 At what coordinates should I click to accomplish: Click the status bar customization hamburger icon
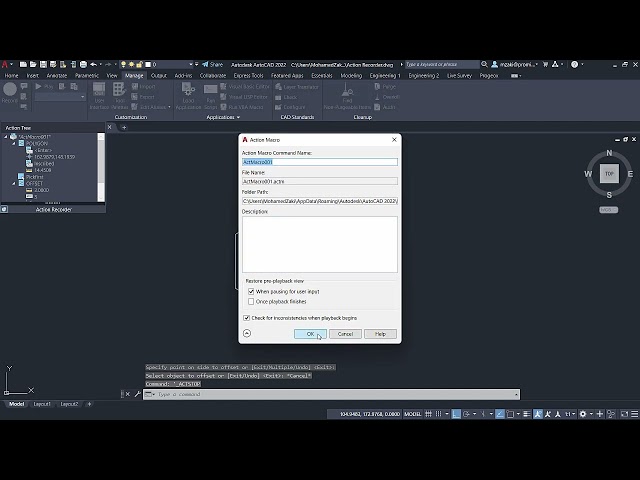[x=634, y=414]
